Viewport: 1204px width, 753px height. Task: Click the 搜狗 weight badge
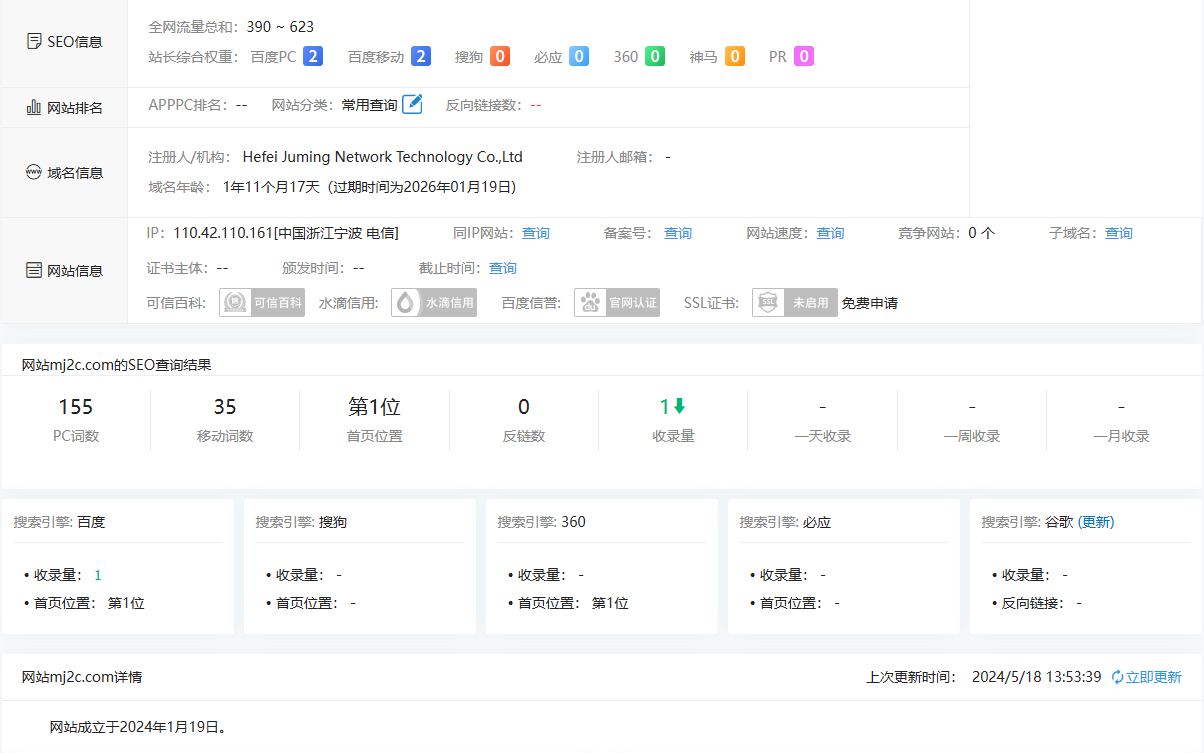click(x=500, y=57)
